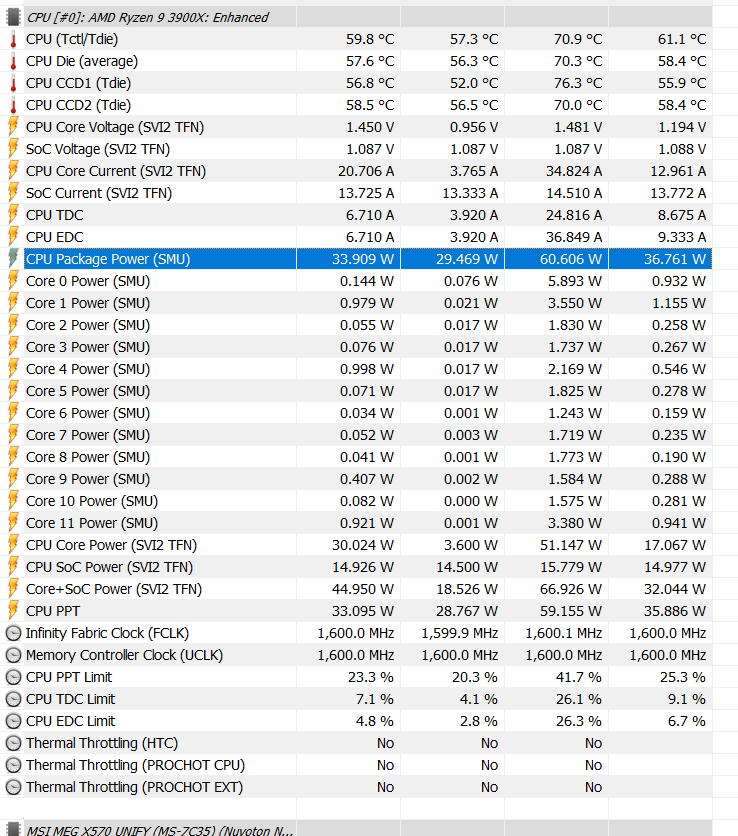This screenshot has width=738, height=836.
Task: Click the clock icon for Thermal Throttling (PROCHOT EXT)
Action: click(13, 787)
